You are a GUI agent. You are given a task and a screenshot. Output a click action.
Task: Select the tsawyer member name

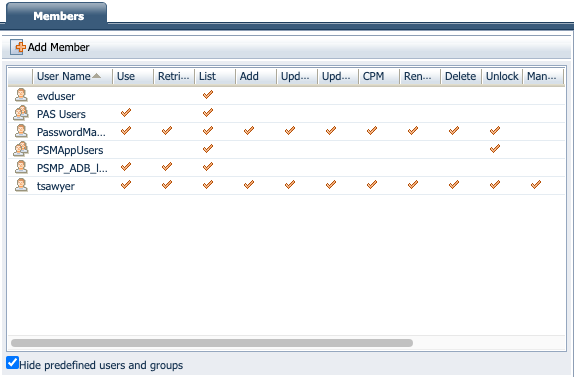[55, 186]
